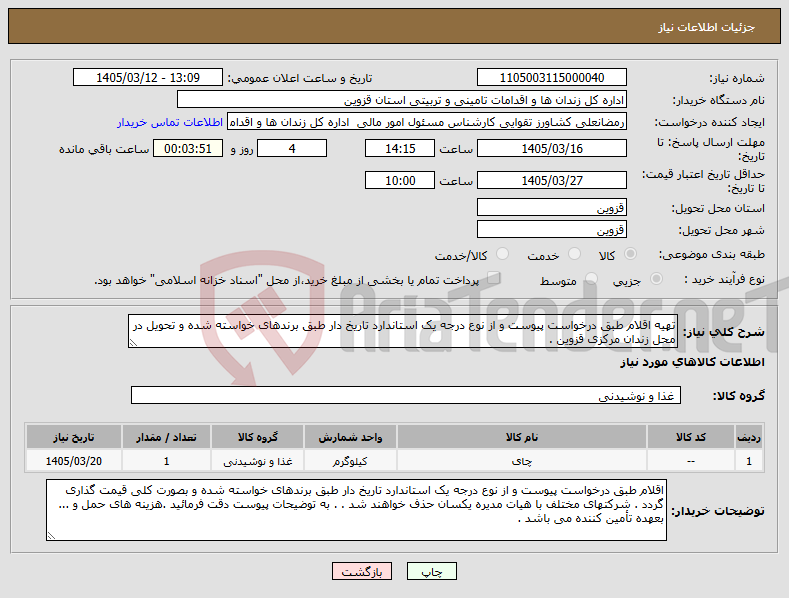Toggle the اسناد خزانه اسلامی payment checkbox
The width and height of the screenshot is (789, 598).
(494, 278)
